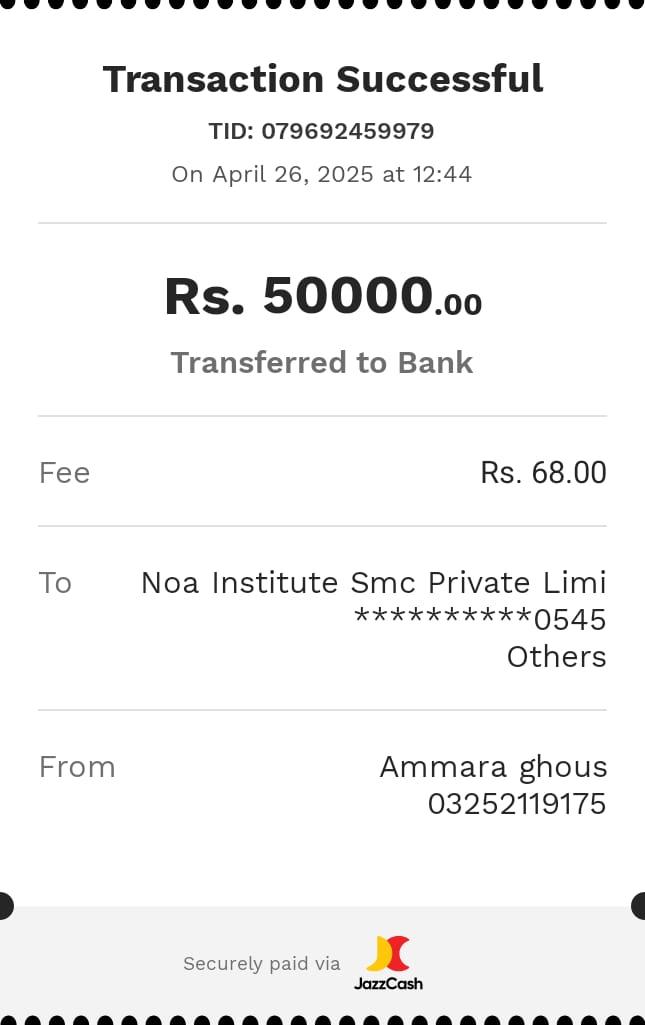Click the Others bank text
645x1025 pixels.
click(556, 656)
